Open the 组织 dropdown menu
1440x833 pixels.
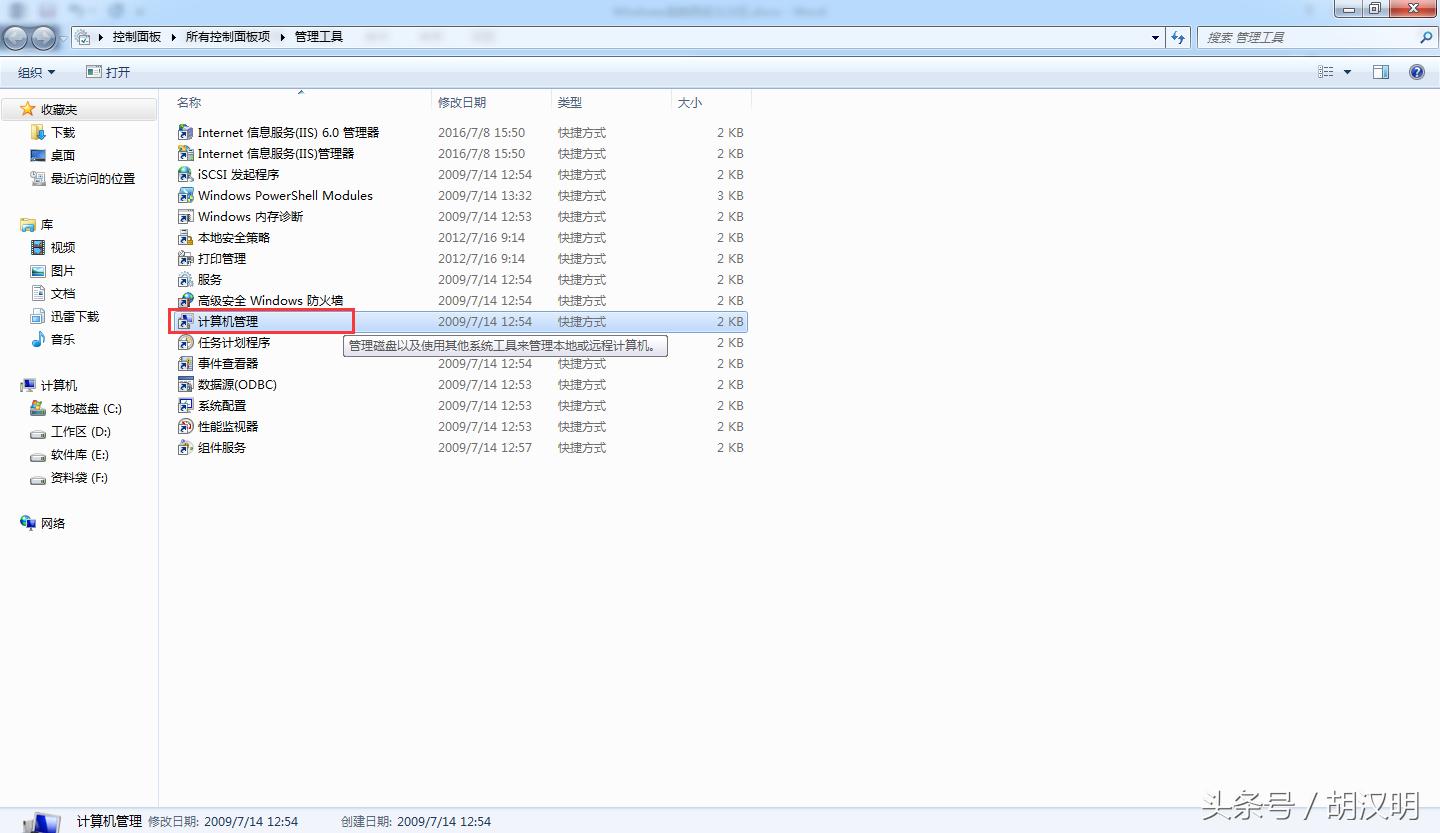37,72
